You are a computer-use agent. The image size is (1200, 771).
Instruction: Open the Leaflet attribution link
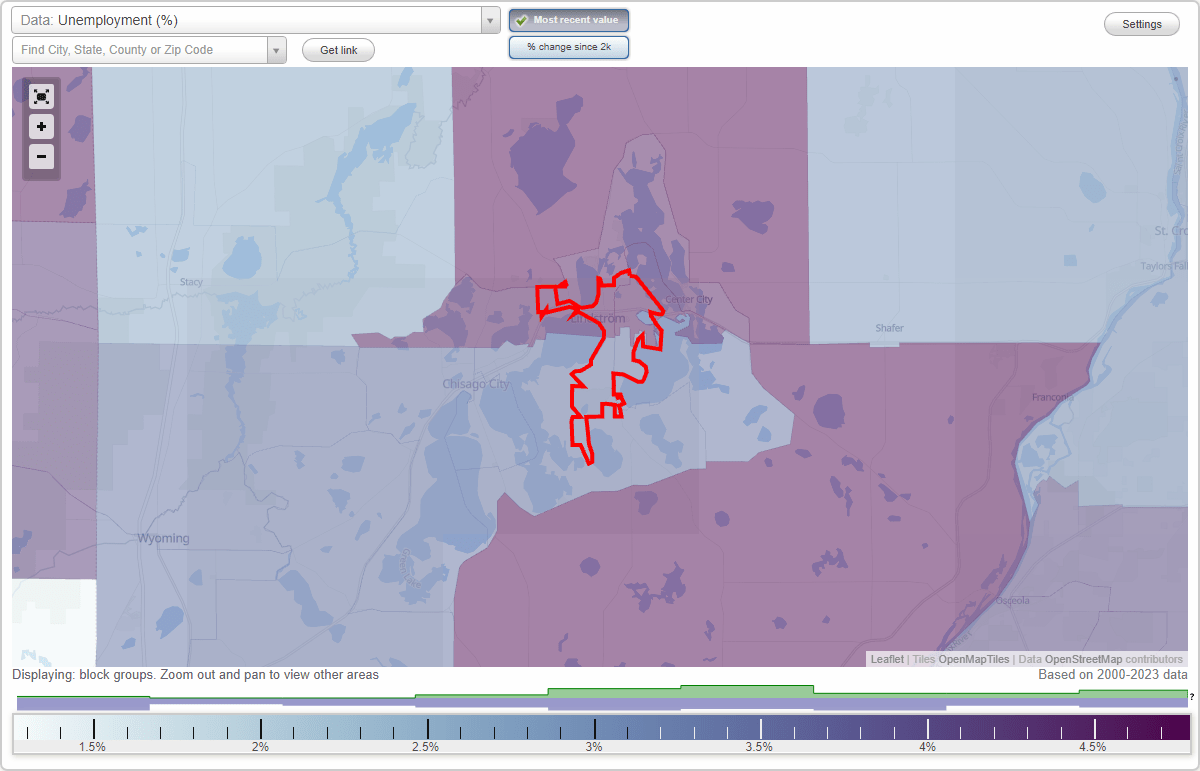point(887,659)
